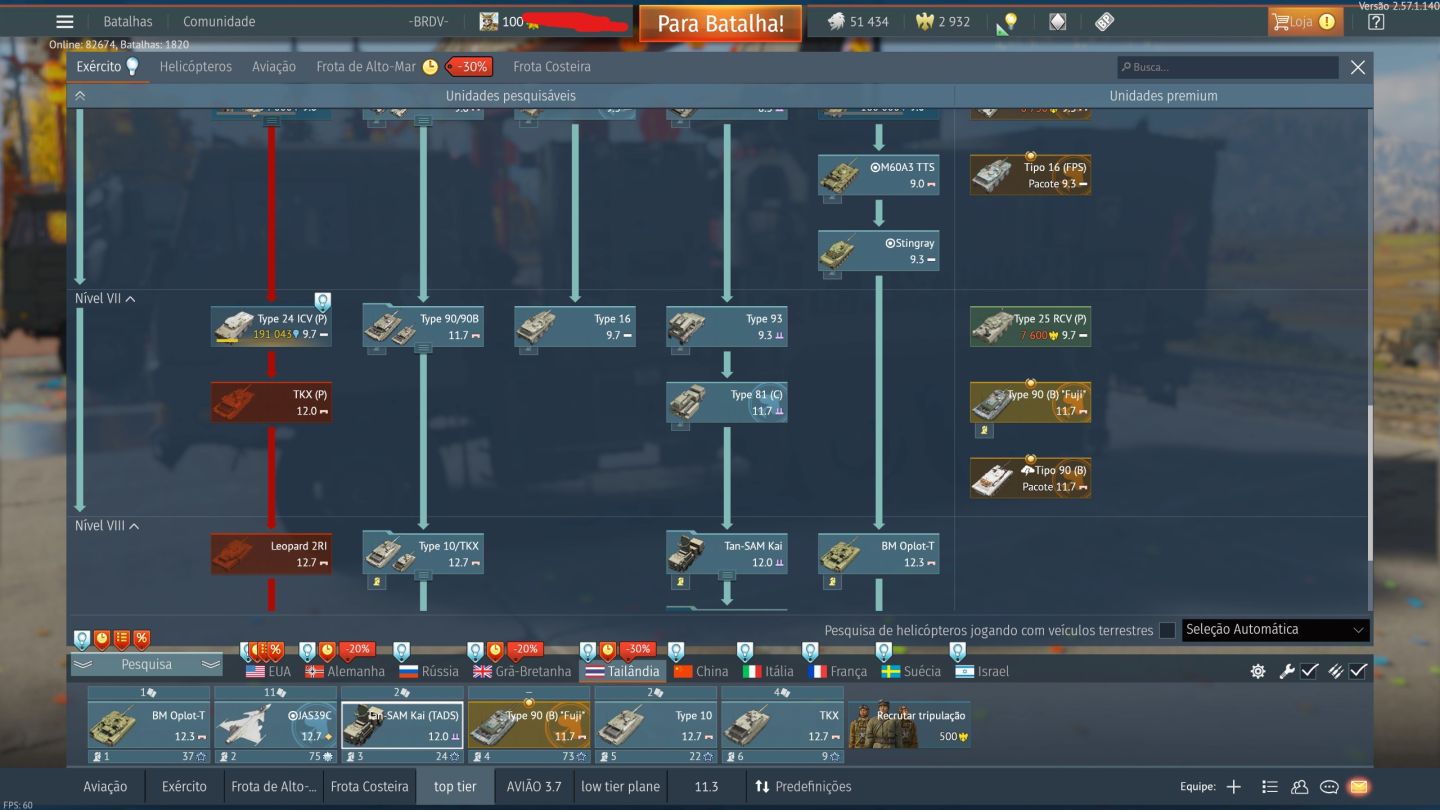The image size is (1440, 810).
Task: Open the battle pass diamond icon
Action: pyautogui.click(x=1057, y=22)
